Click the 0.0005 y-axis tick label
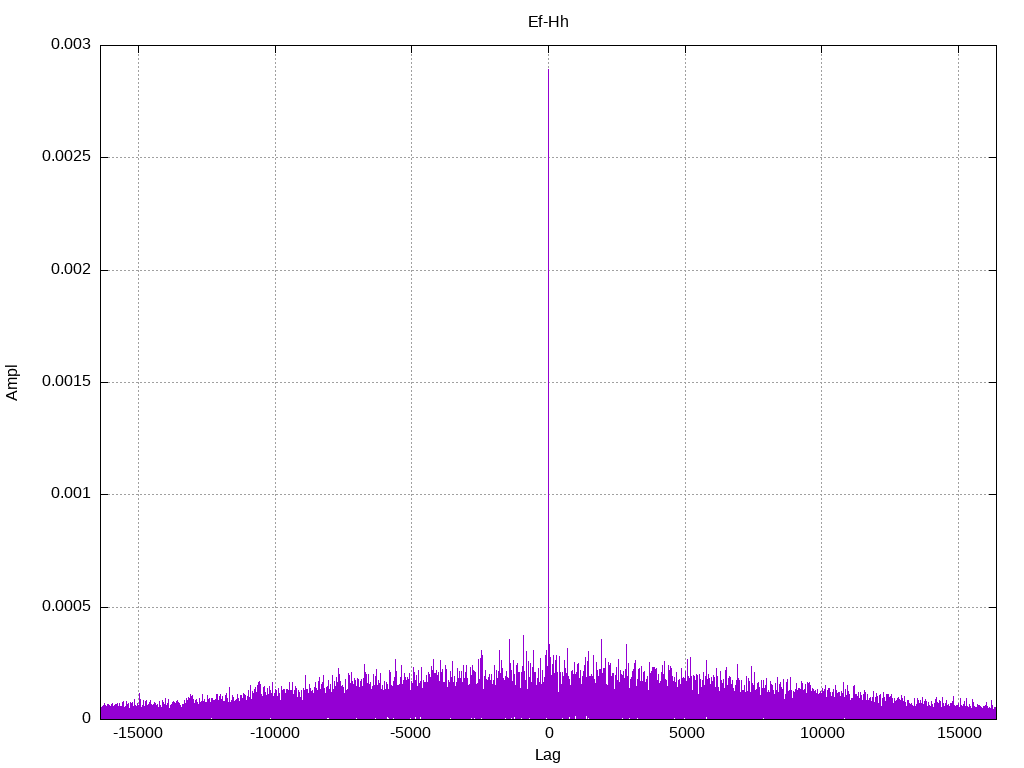 (66, 607)
